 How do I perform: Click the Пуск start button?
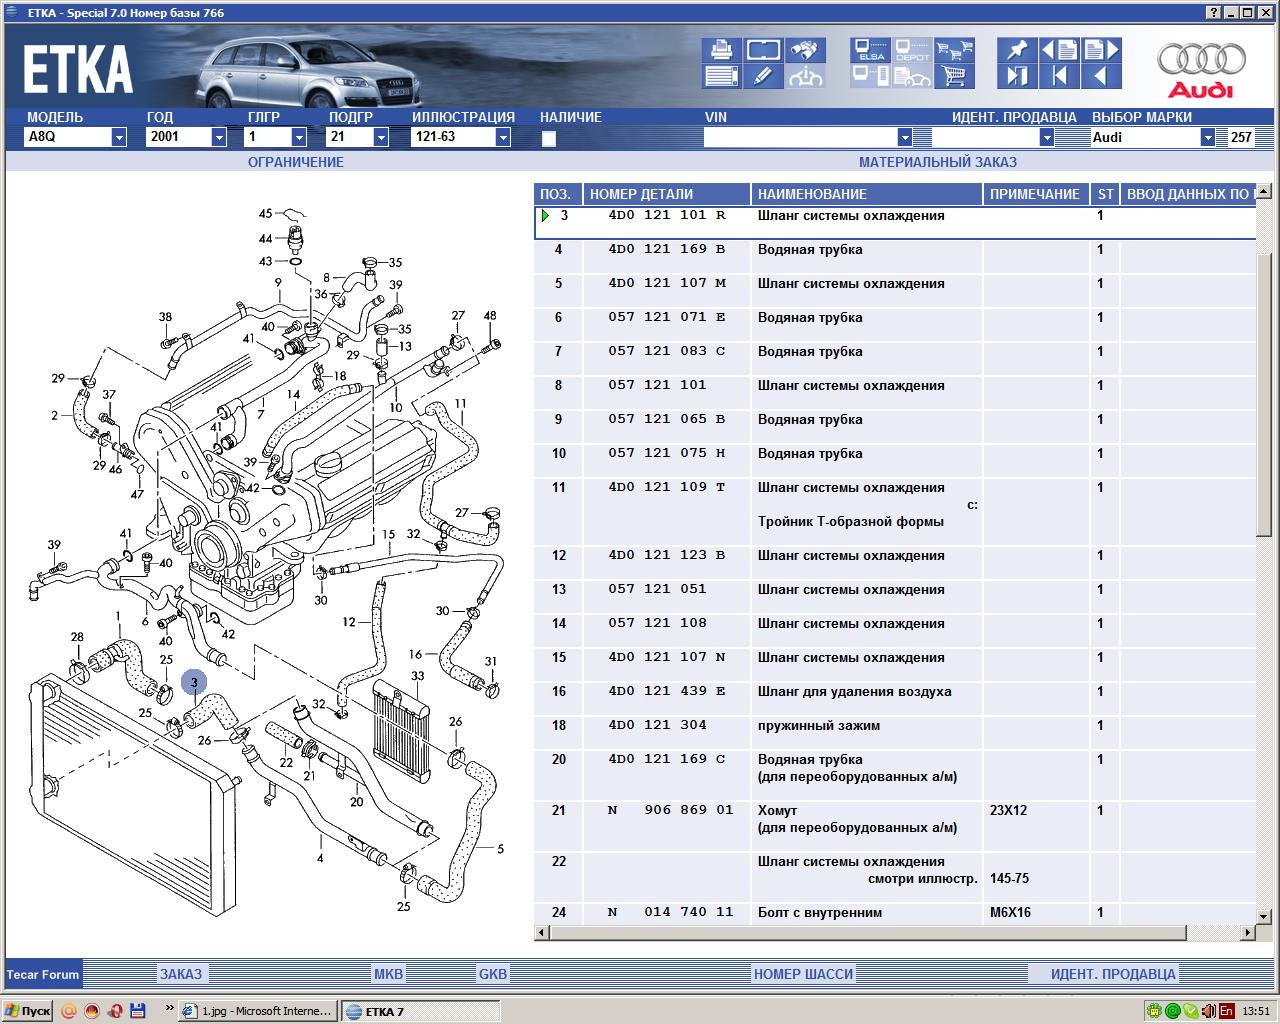click(x=27, y=1011)
